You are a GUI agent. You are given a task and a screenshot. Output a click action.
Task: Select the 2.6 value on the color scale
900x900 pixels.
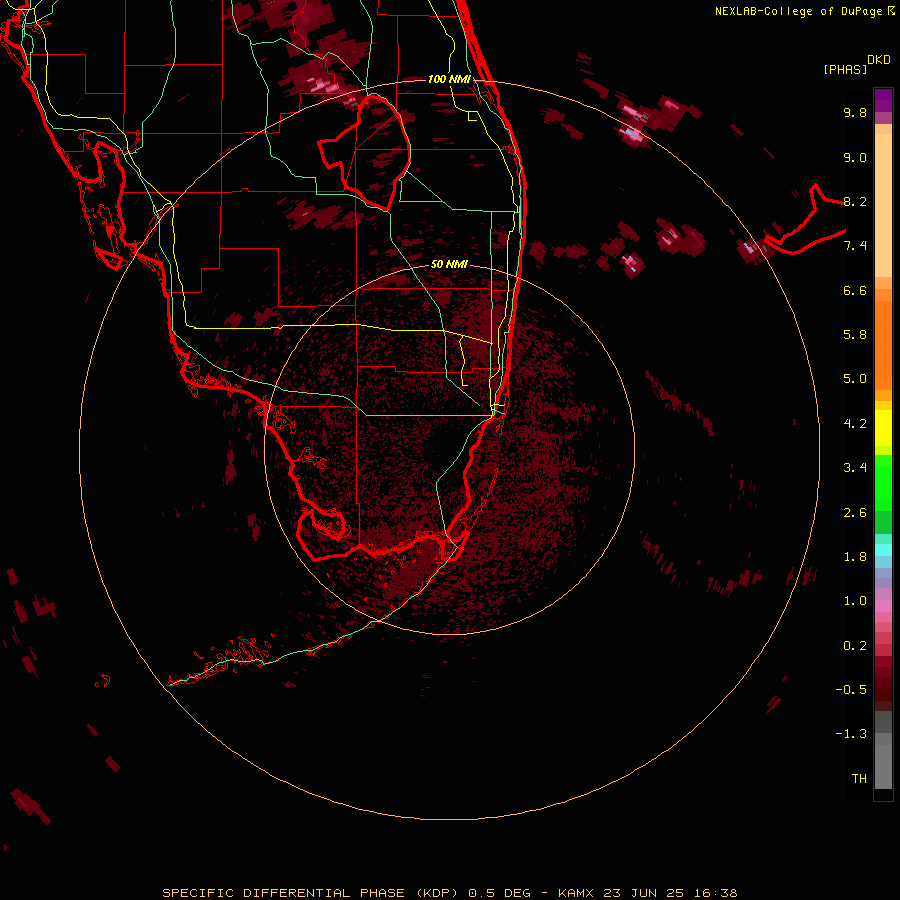click(855, 513)
